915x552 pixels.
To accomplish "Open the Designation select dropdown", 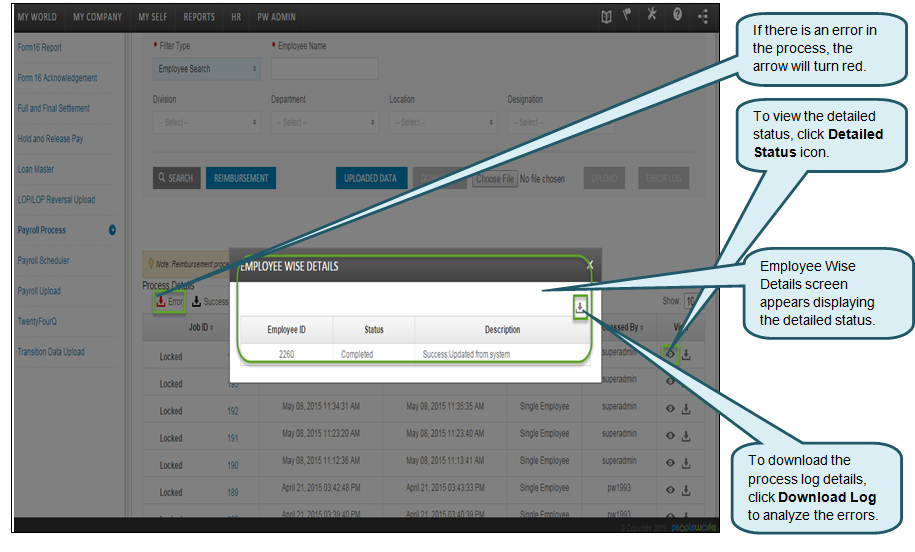I will pos(561,123).
